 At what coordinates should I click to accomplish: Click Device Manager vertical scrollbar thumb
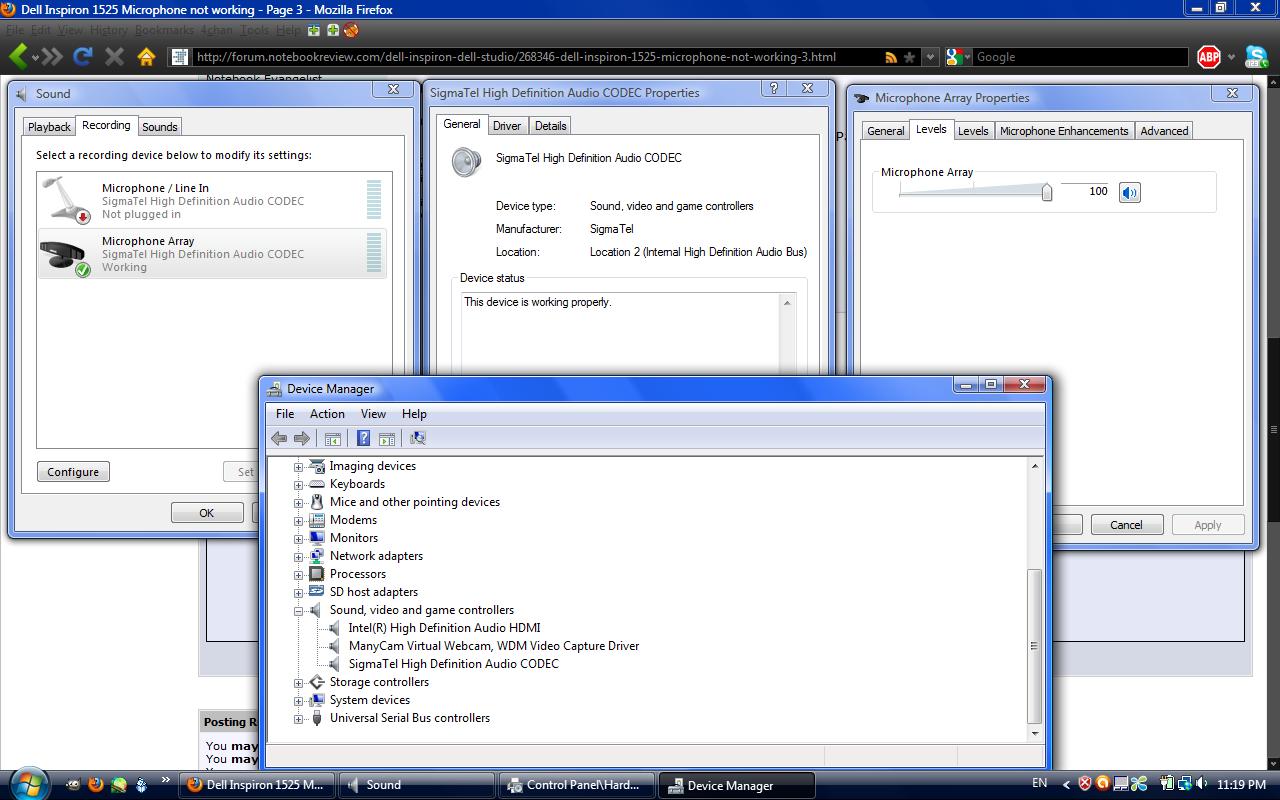click(1035, 646)
